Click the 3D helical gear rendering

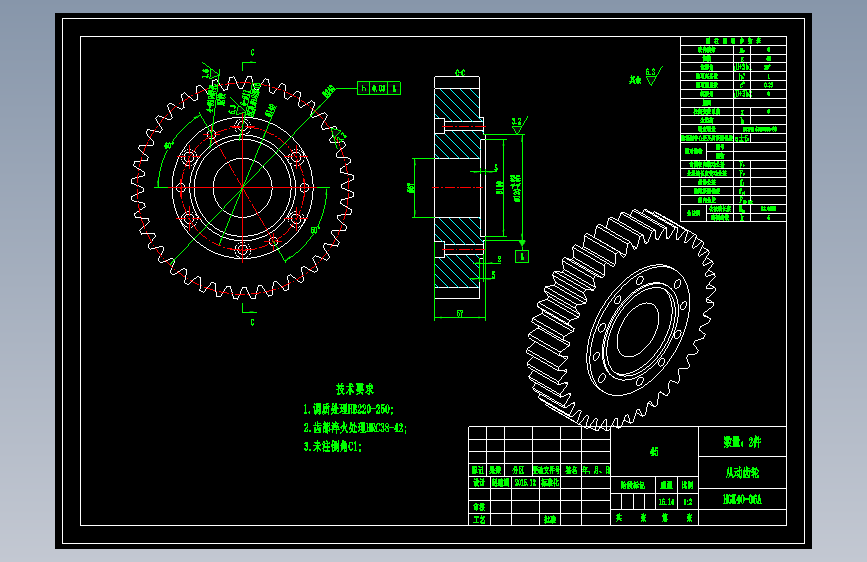click(x=621, y=320)
